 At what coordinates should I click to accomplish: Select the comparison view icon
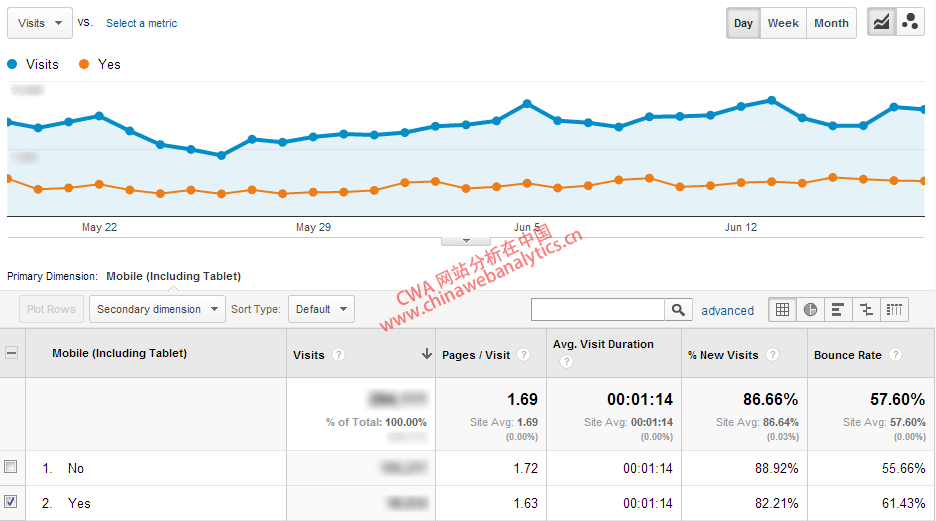866,310
